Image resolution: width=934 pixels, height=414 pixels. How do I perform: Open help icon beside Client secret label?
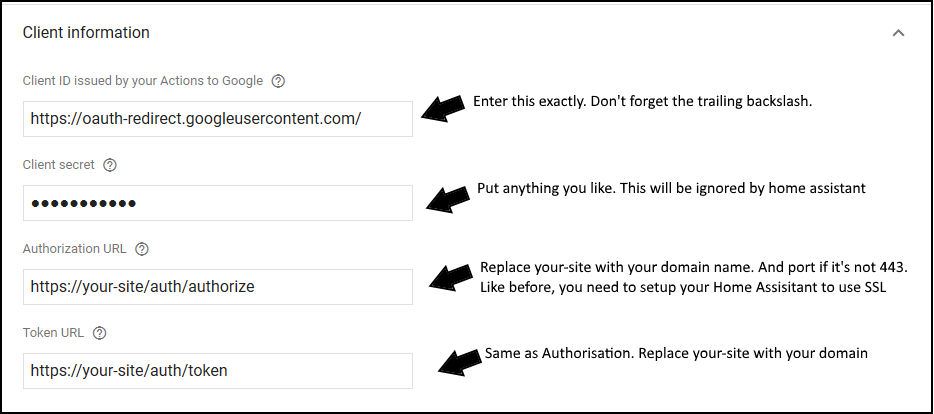(x=110, y=165)
